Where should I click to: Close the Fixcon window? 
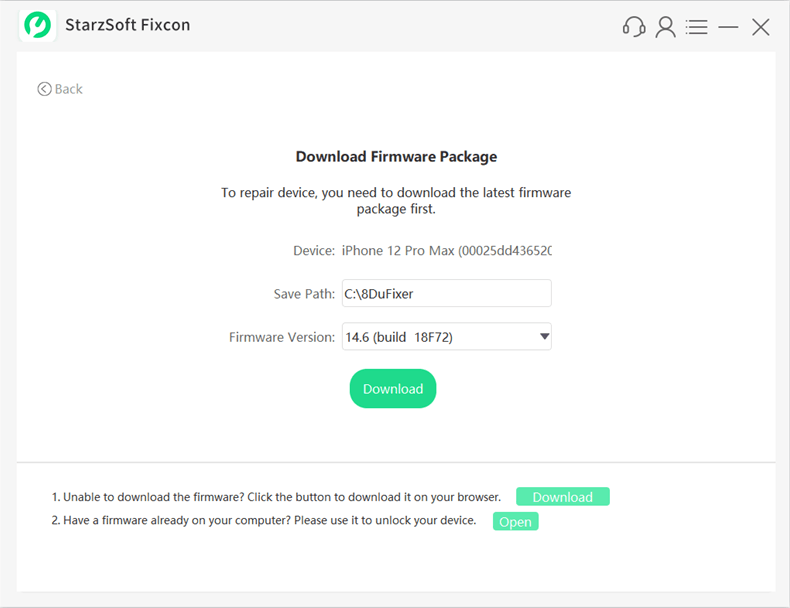coord(761,27)
